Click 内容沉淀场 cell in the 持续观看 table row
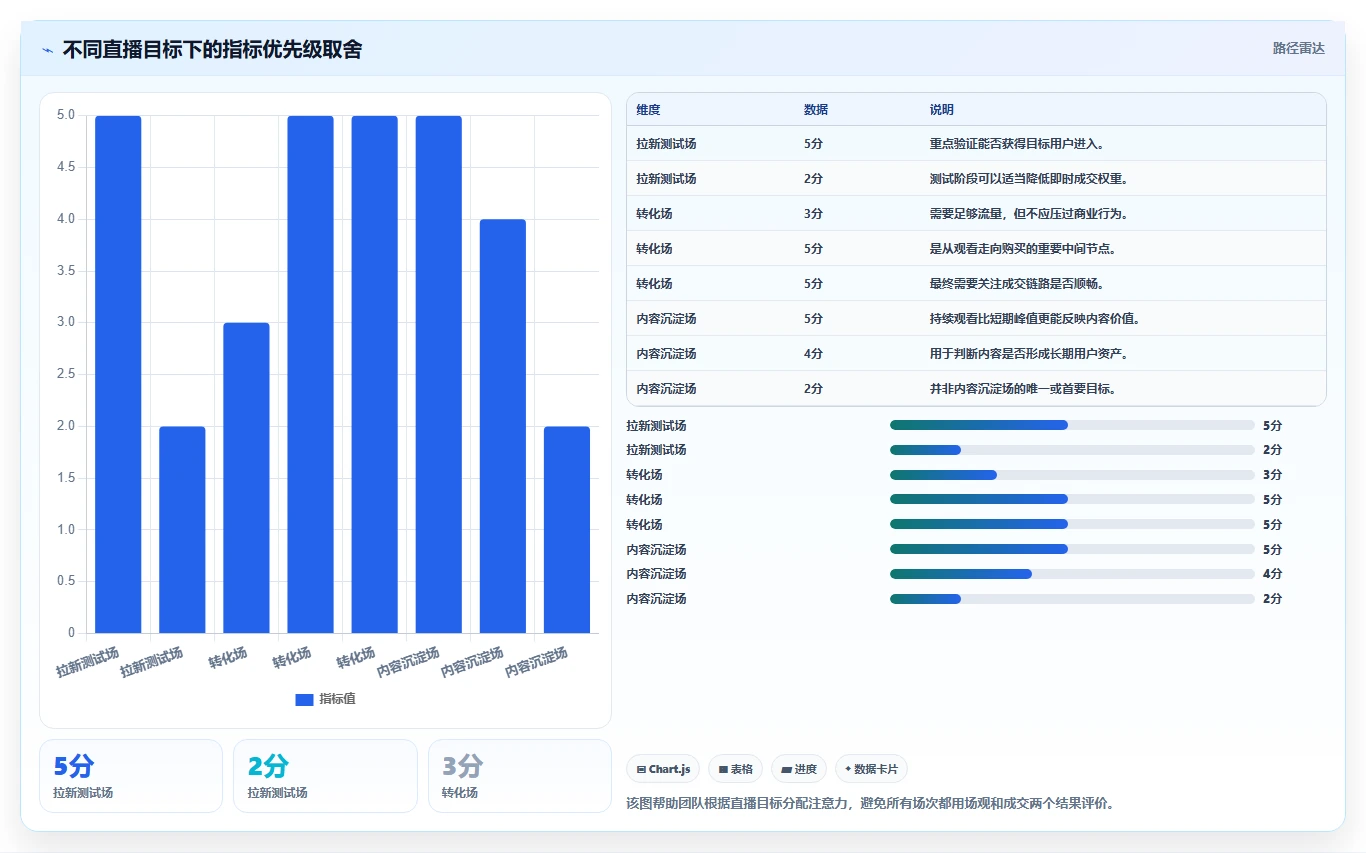Screen dimensions: 1366x853 pyautogui.click(x=666, y=319)
